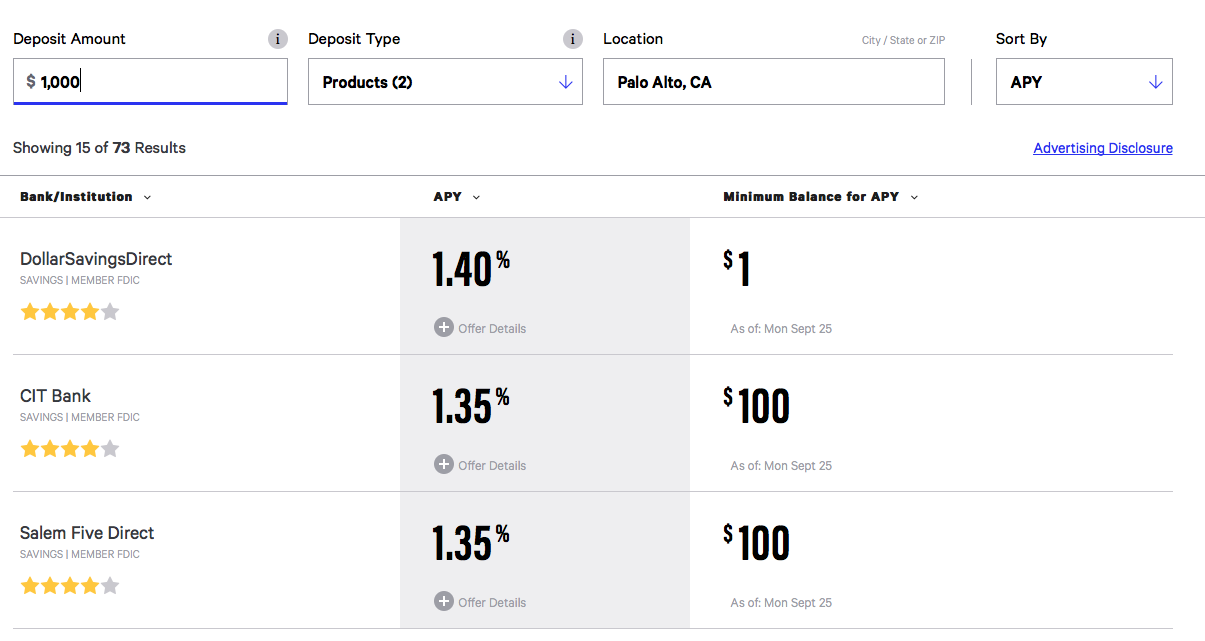Click the plus icon beside CIT Bank Offer Details
The width and height of the screenshot is (1205, 641).
pos(444,464)
